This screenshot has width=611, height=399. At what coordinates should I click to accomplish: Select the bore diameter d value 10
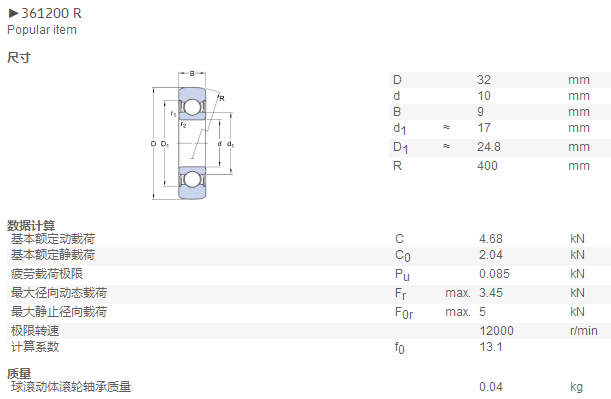pyautogui.click(x=484, y=96)
